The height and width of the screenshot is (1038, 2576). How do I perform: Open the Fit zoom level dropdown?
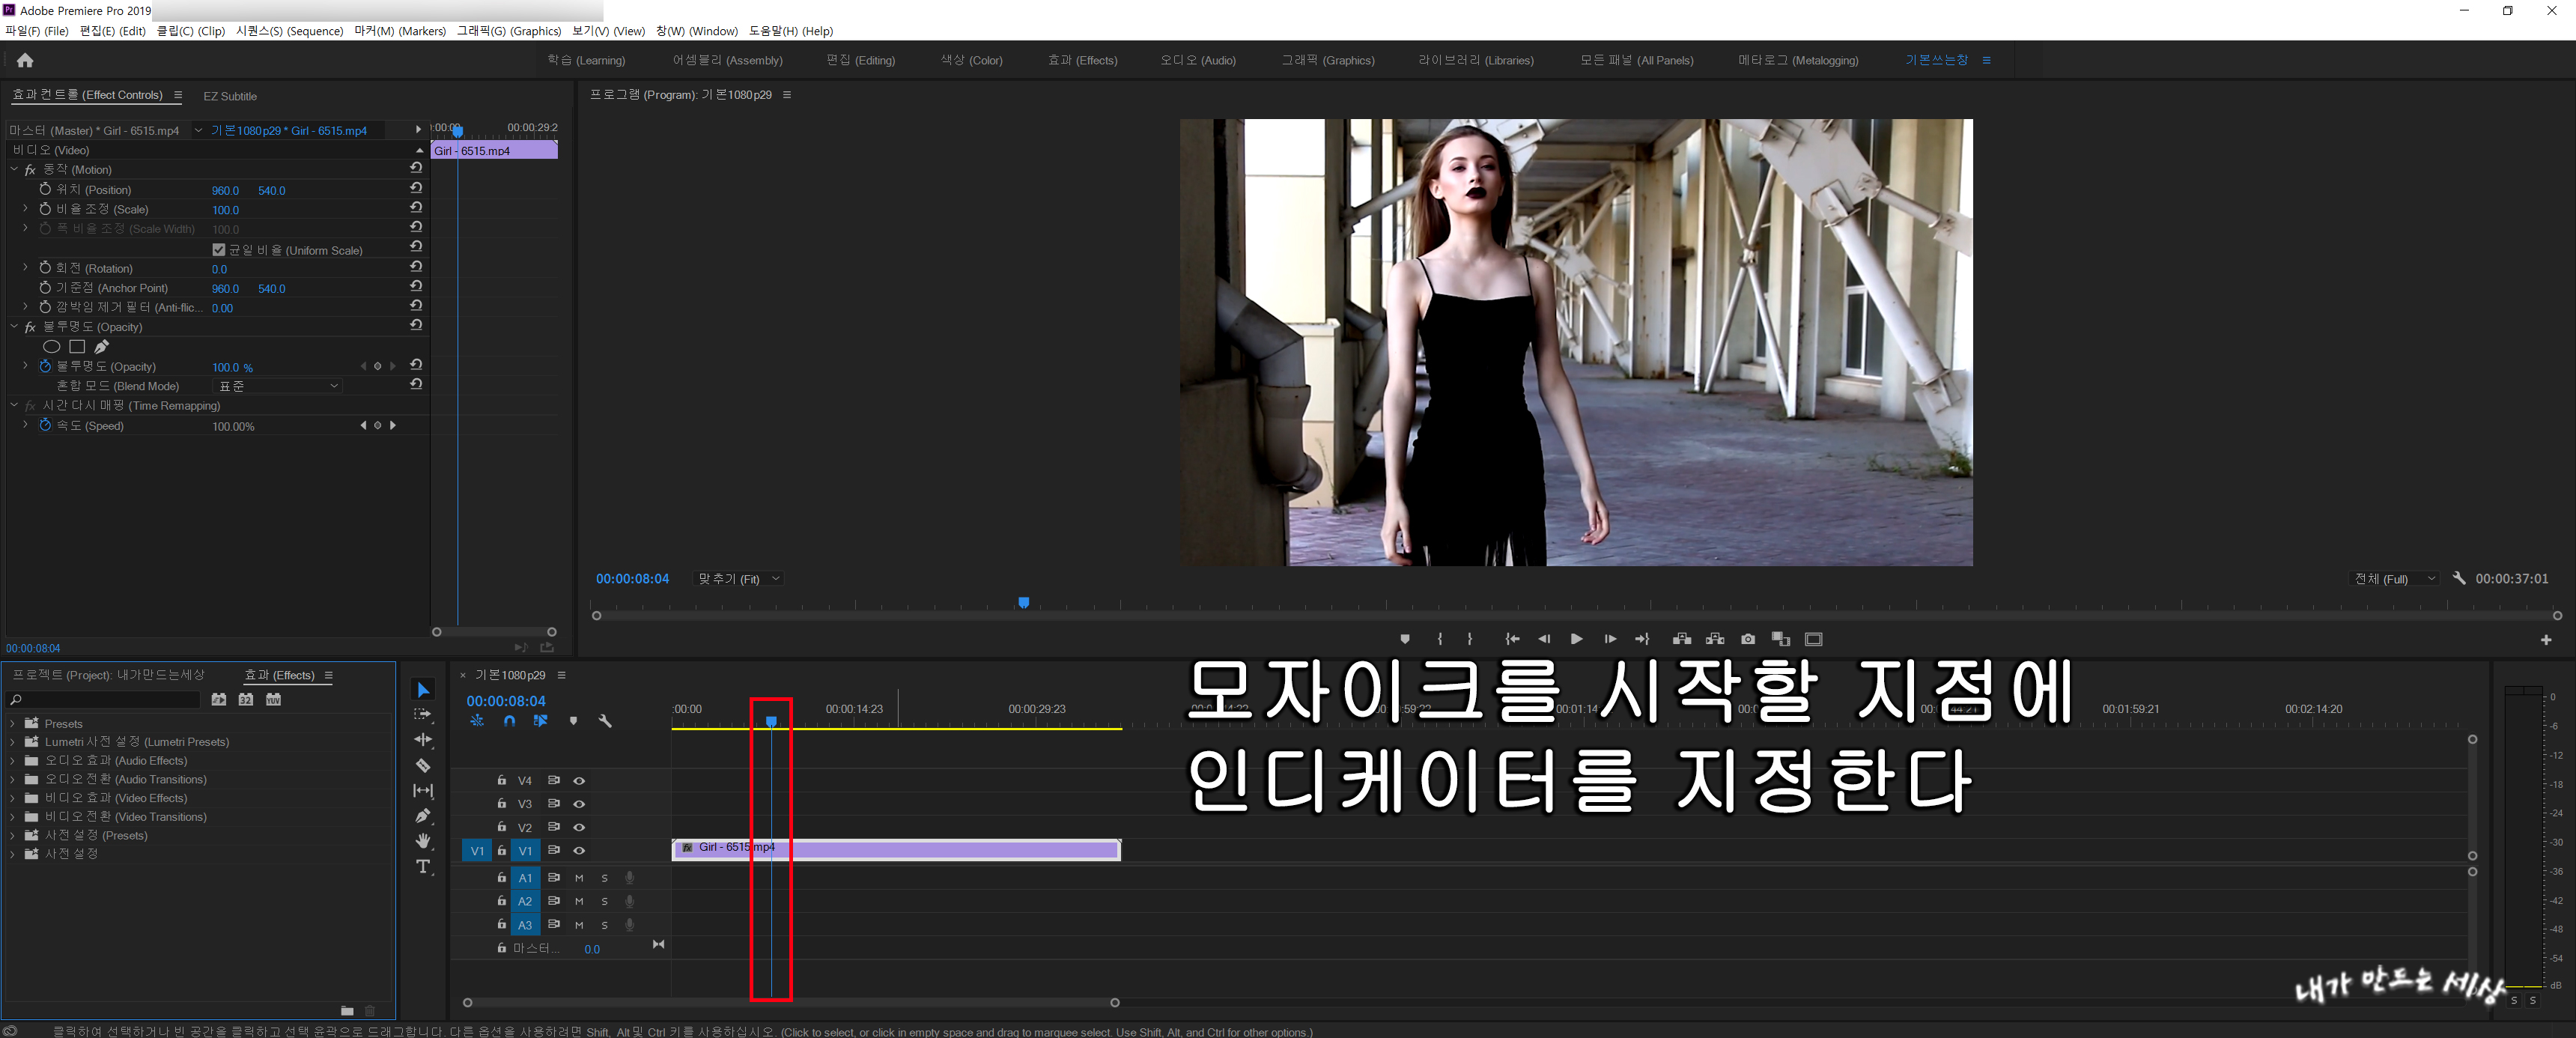739,579
